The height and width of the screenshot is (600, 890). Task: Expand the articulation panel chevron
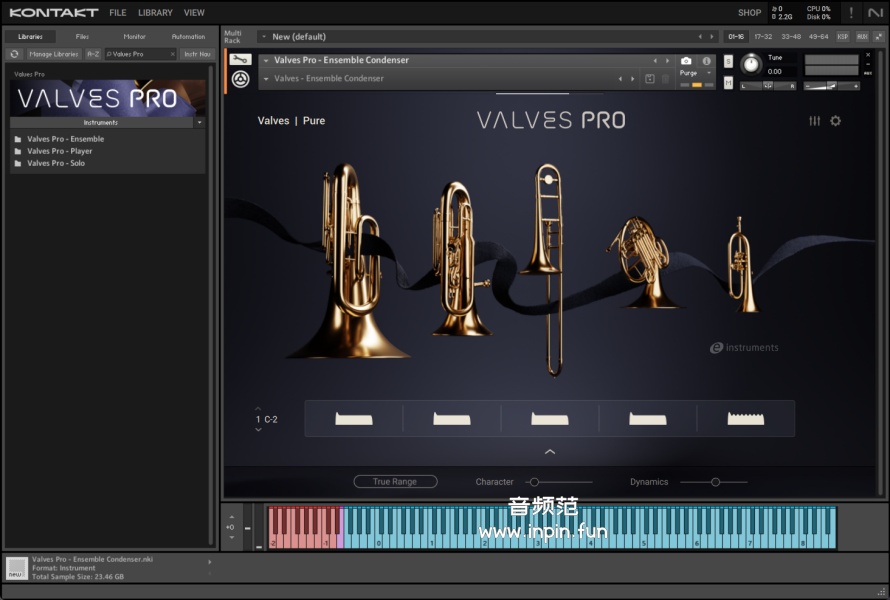click(549, 452)
